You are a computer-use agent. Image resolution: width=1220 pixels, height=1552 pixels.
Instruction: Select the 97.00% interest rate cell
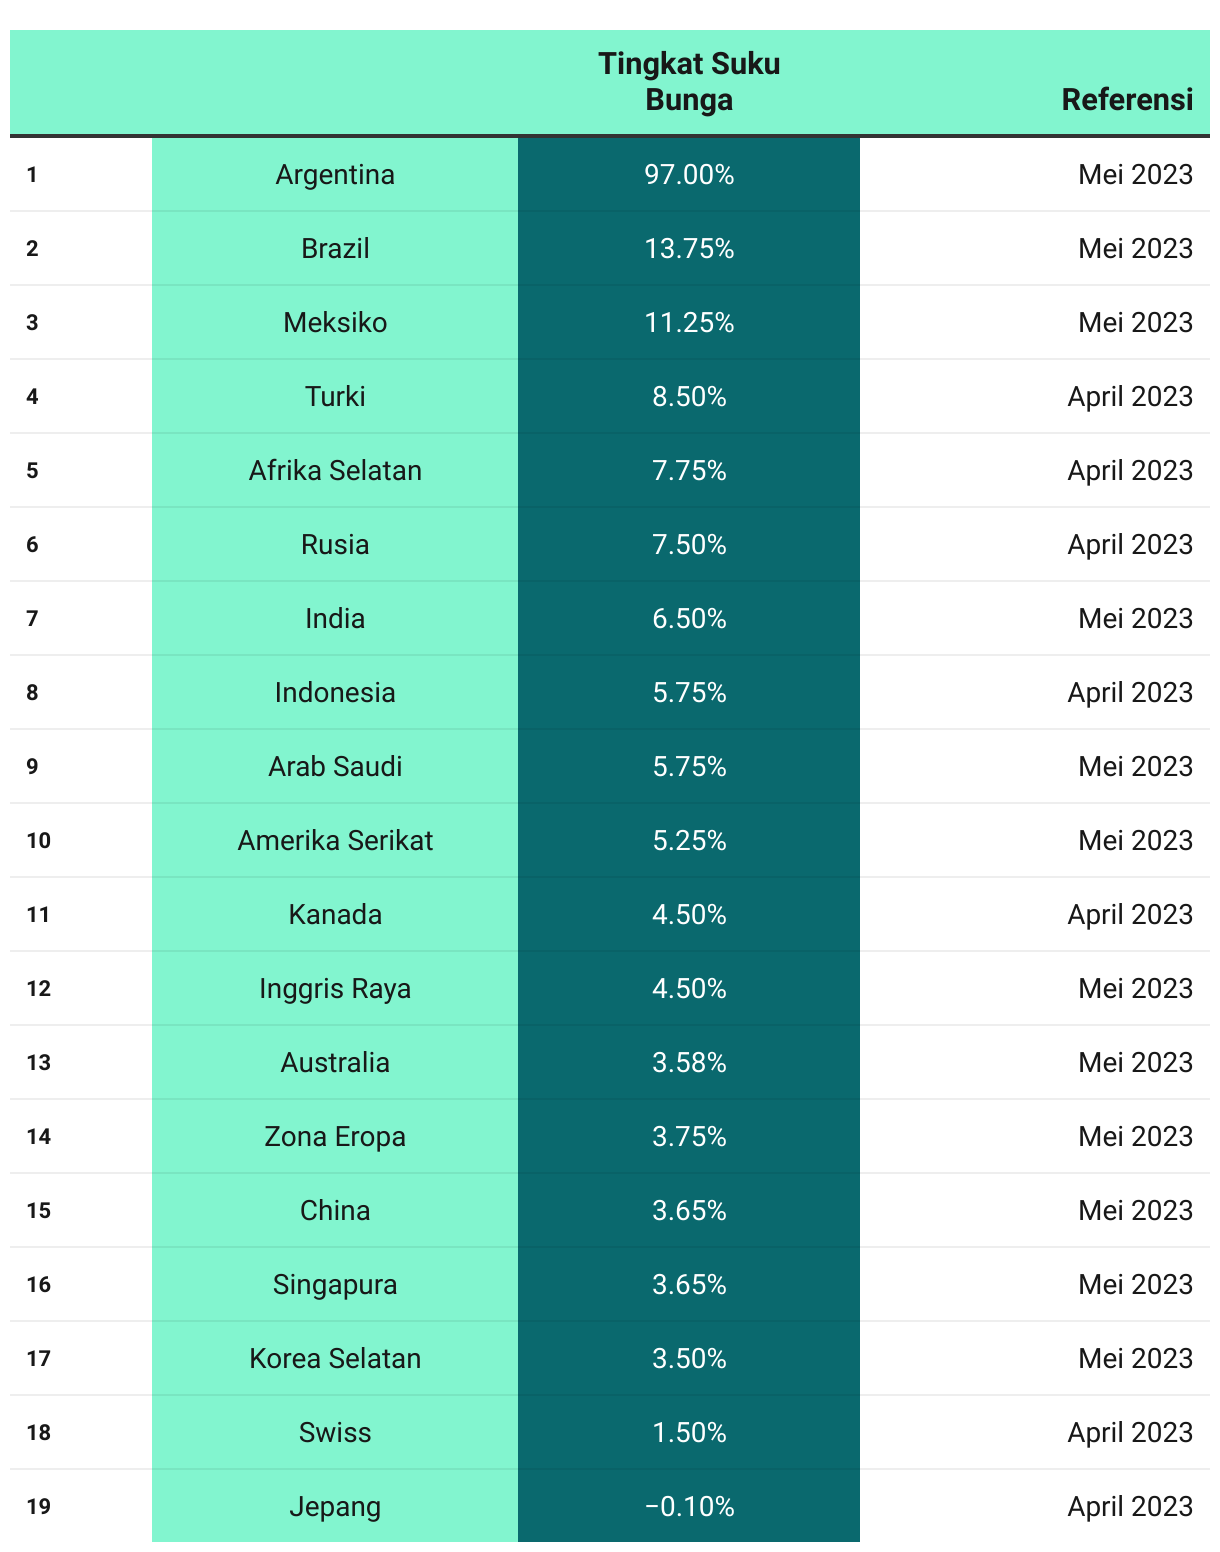coord(689,174)
